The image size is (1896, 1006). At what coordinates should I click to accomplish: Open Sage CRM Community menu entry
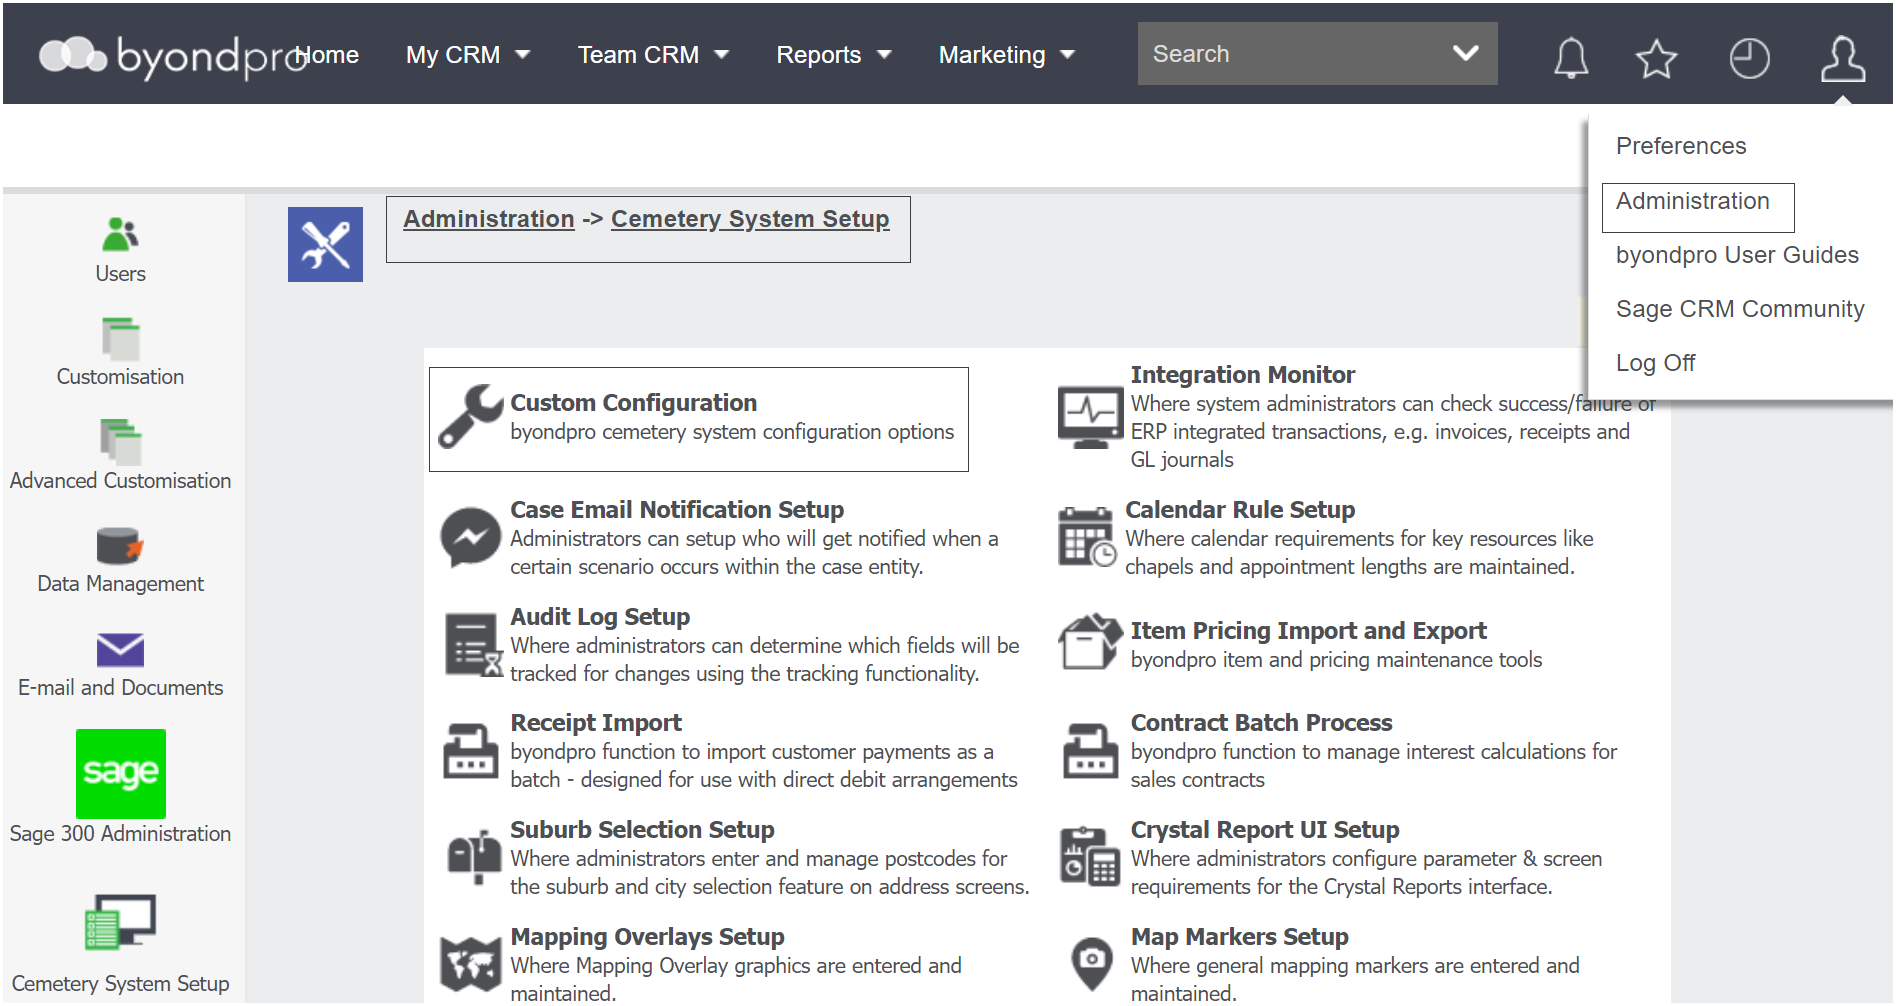(x=1740, y=309)
